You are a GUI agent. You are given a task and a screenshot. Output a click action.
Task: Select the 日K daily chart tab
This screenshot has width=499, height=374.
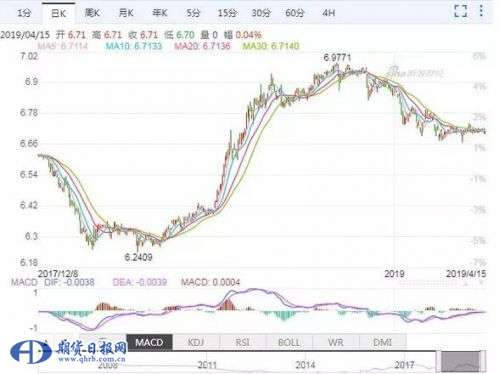pyautogui.click(x=59, y=13)
